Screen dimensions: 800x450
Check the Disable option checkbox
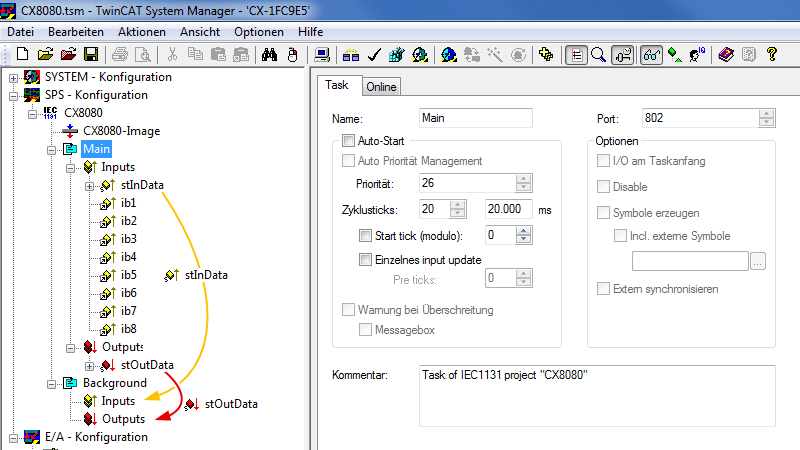(603, 186)
